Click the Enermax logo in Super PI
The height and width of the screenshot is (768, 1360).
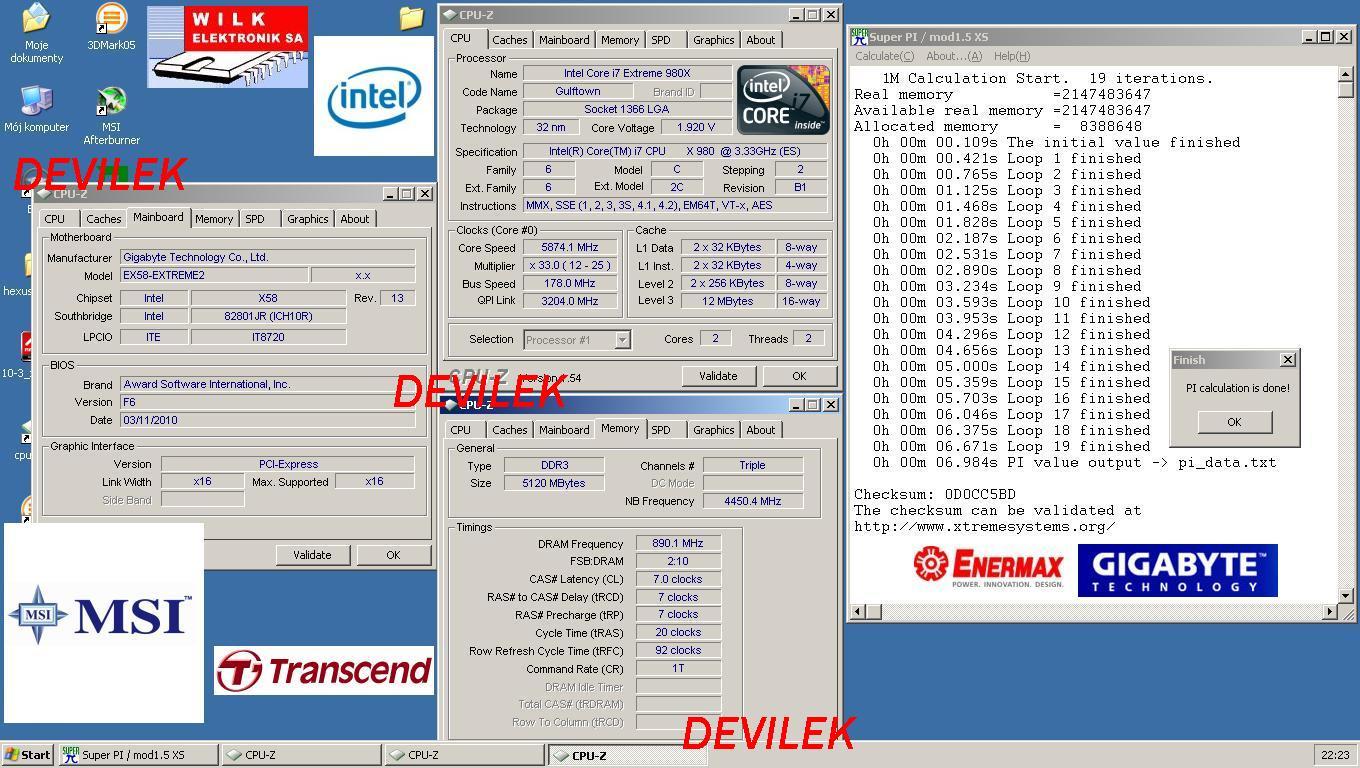point(988,567)
